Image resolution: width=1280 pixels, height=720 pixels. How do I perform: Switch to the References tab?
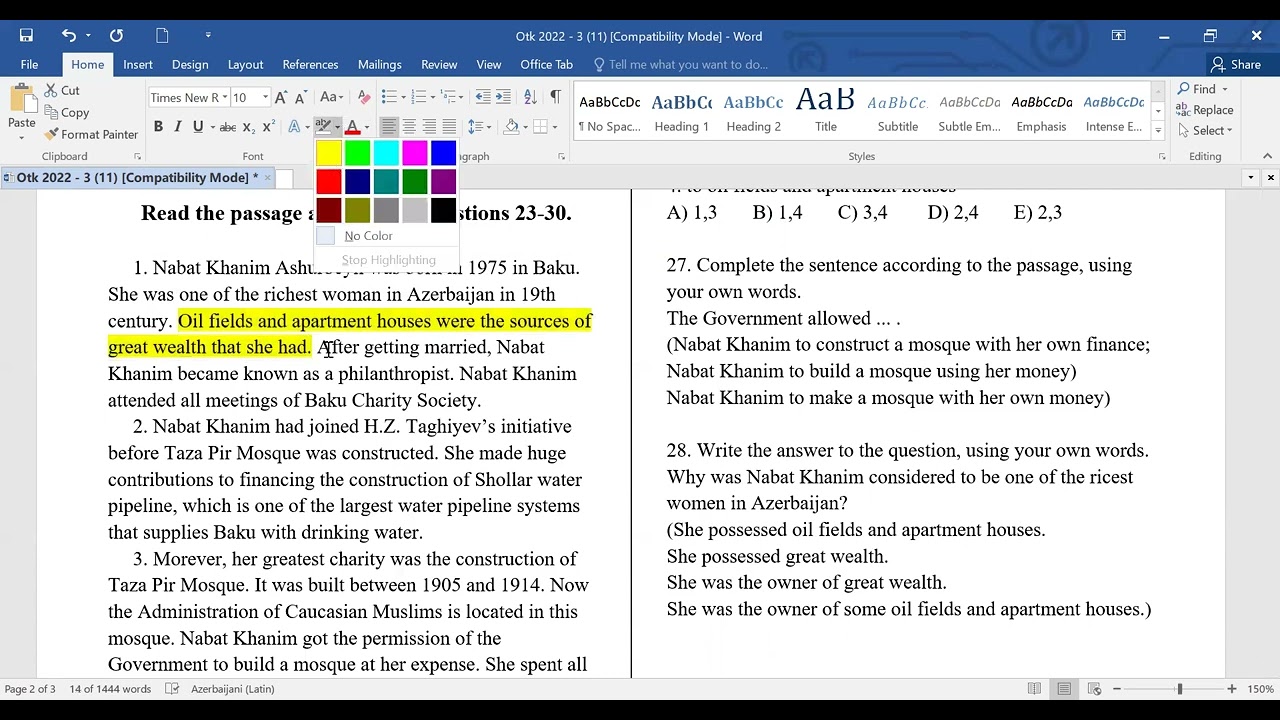tap(310, 64)
